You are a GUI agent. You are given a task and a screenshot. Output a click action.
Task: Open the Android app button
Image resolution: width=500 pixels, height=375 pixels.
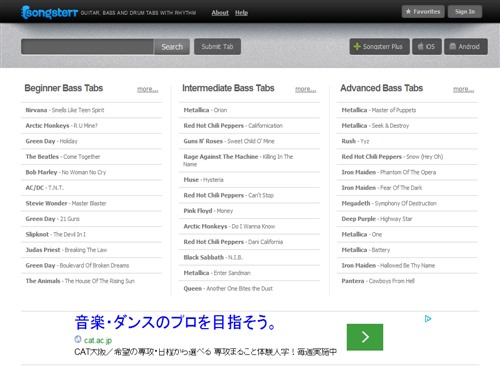(466, 47)
